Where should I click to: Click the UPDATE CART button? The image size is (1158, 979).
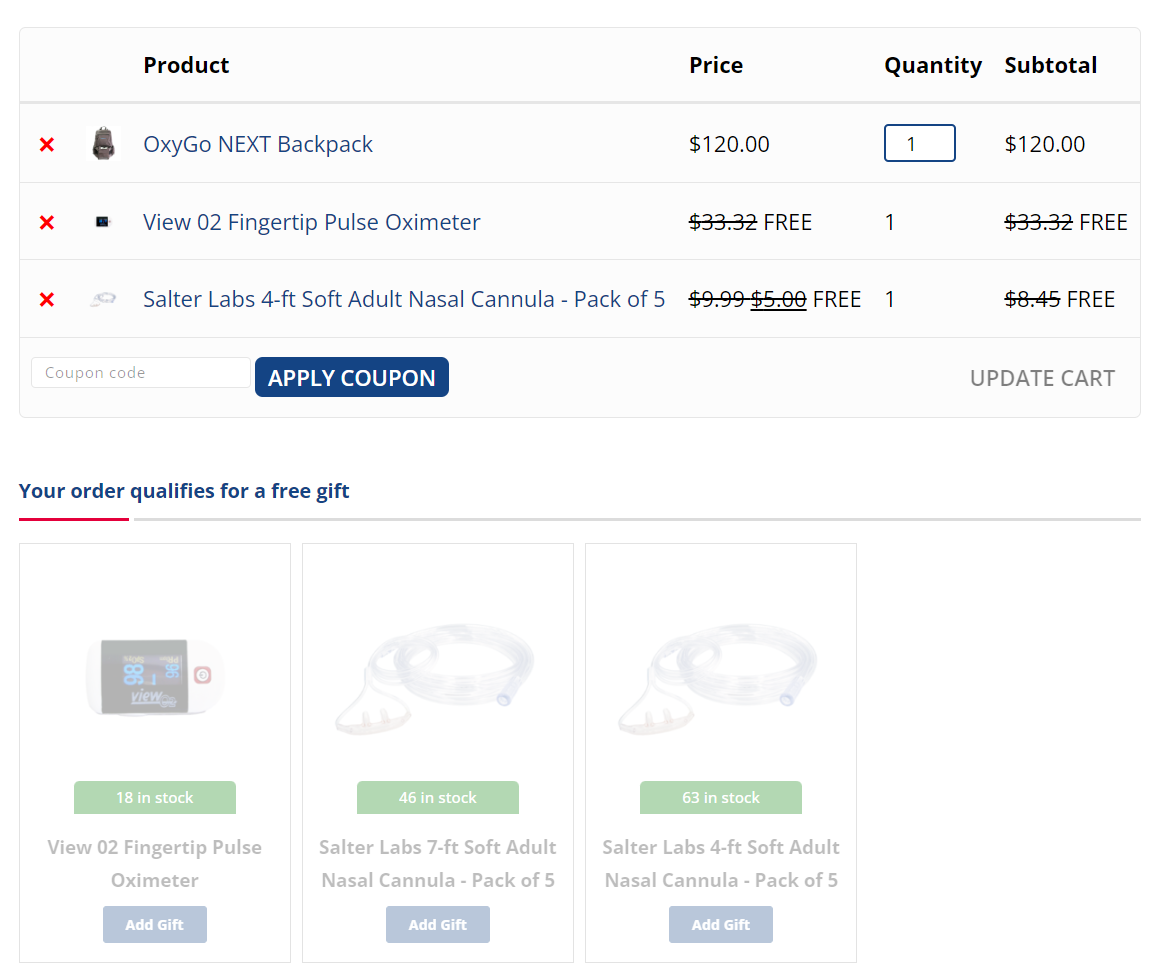[x=1042, y=378]
